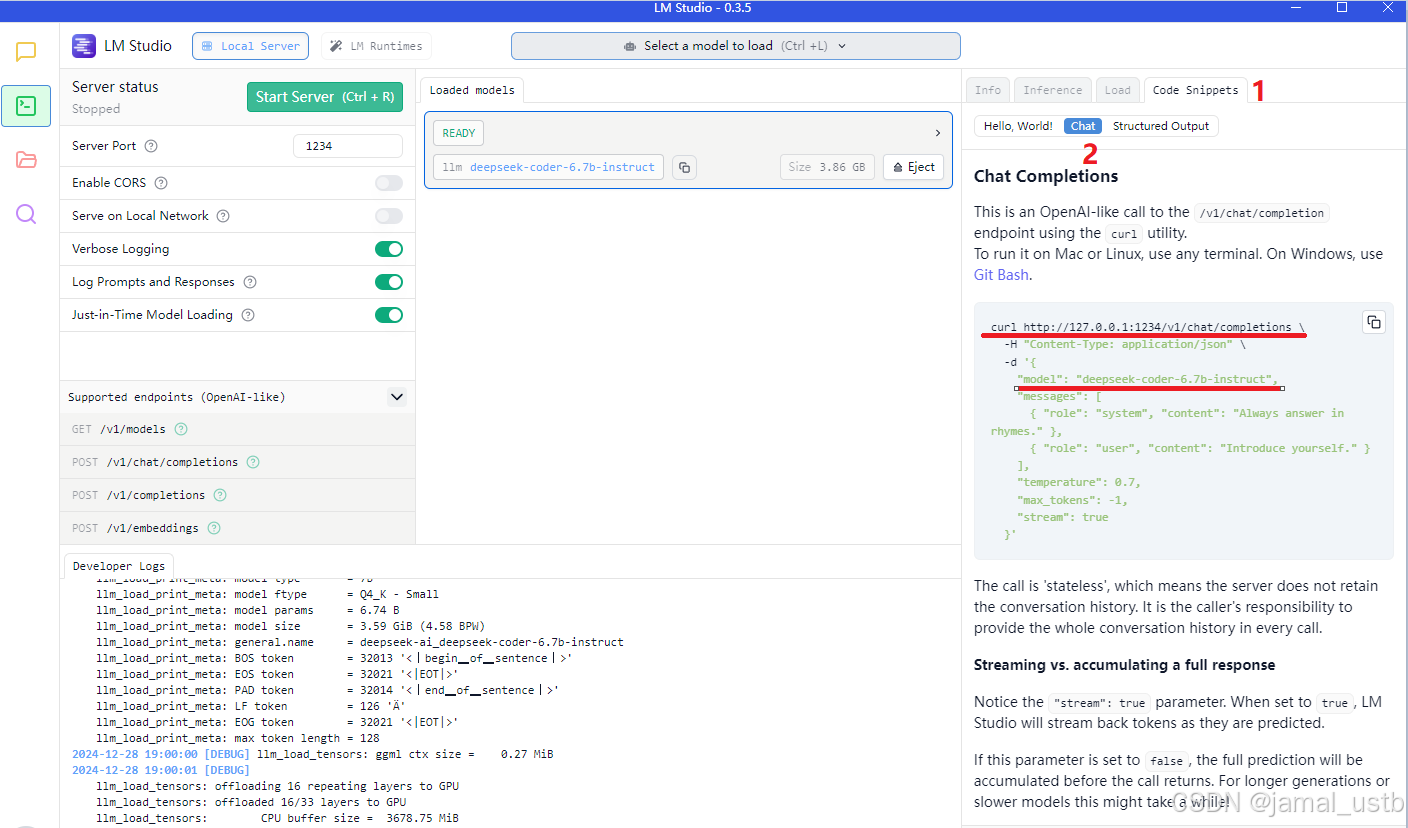Screen dimensions: 1408x828
Task: Open help for the /v1/embeddings endpoint
Action: click(212, 527)
